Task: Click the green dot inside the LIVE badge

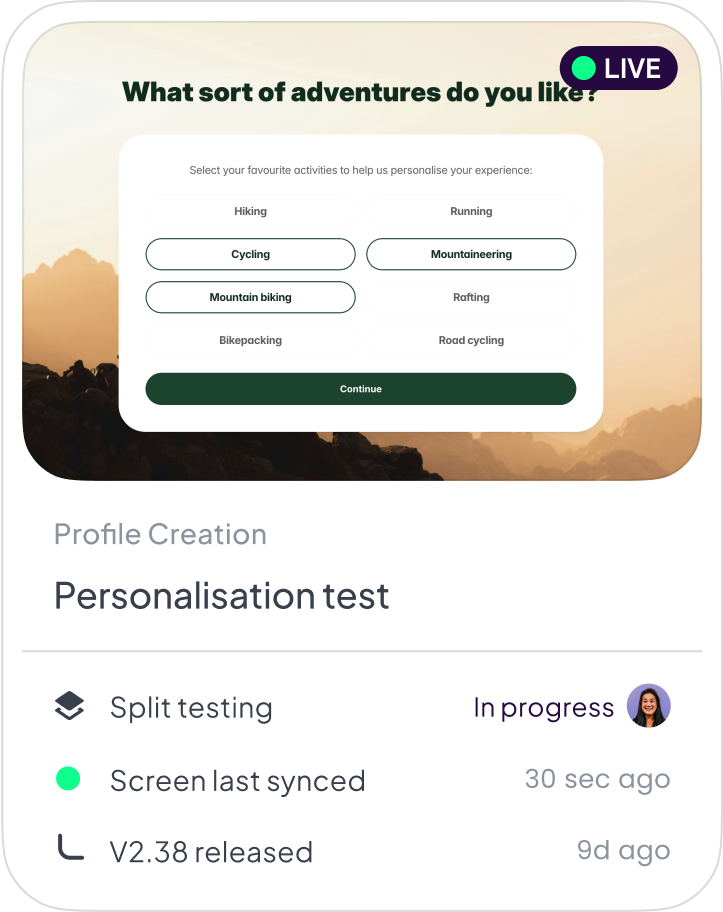Action: (x=584, y=68)
